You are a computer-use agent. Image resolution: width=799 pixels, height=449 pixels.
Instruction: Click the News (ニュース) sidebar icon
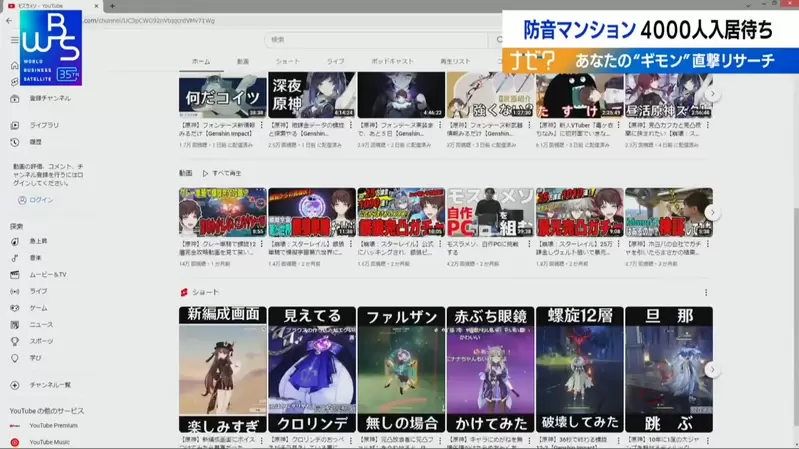[x=15, y=325]
